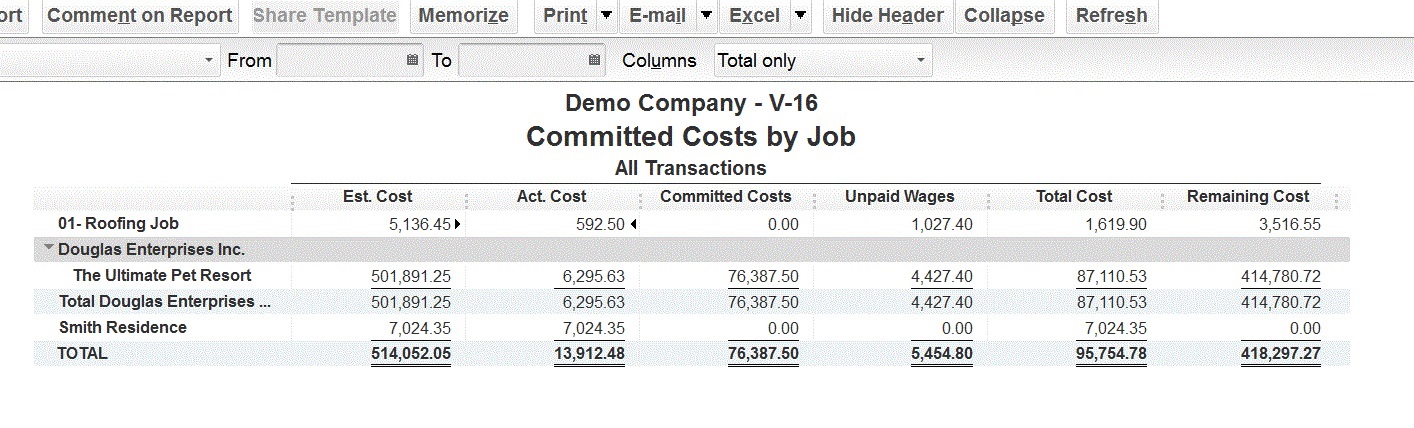Open the To date calendar picker
The height and width of the screenshot is (428, 1414).
point(595,61)
